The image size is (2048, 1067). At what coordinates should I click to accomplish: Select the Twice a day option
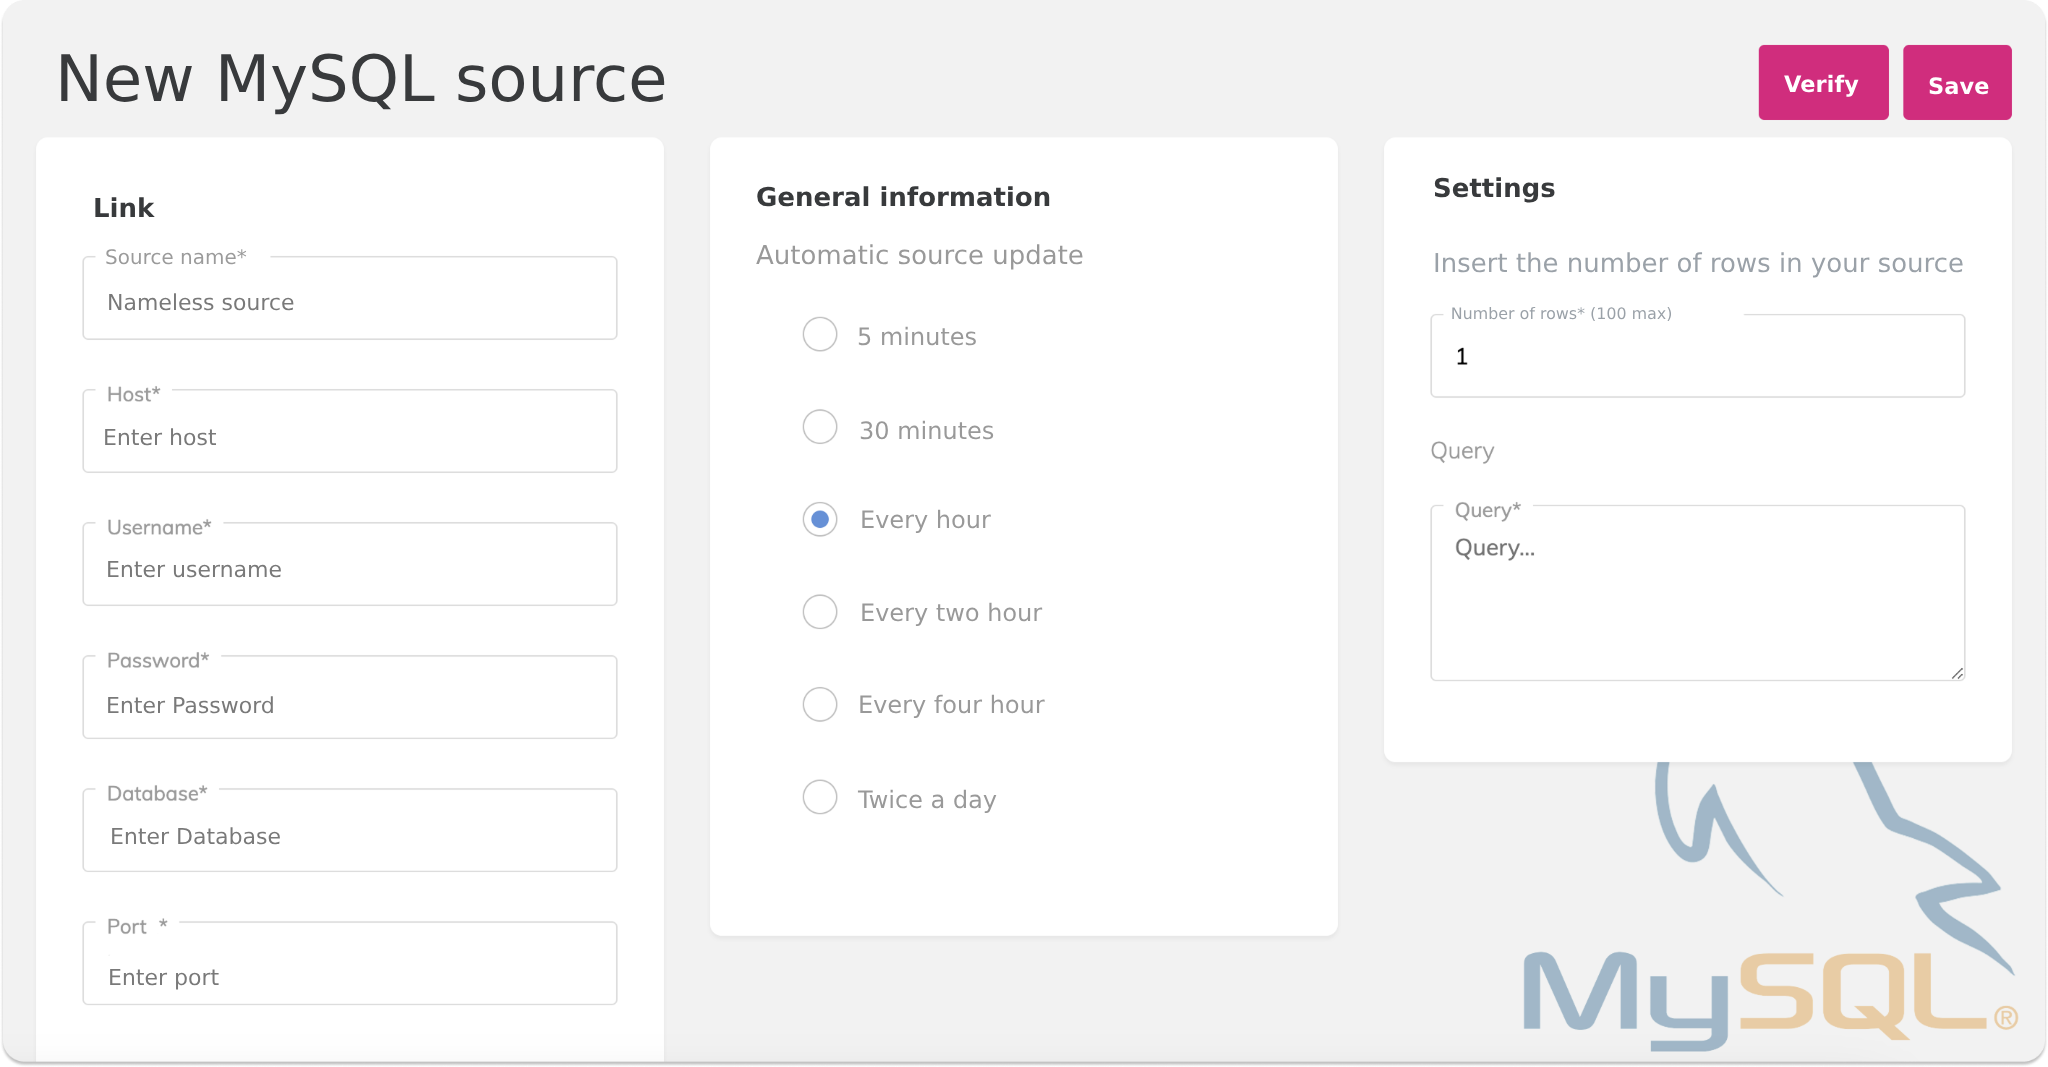tap(820, 797)
